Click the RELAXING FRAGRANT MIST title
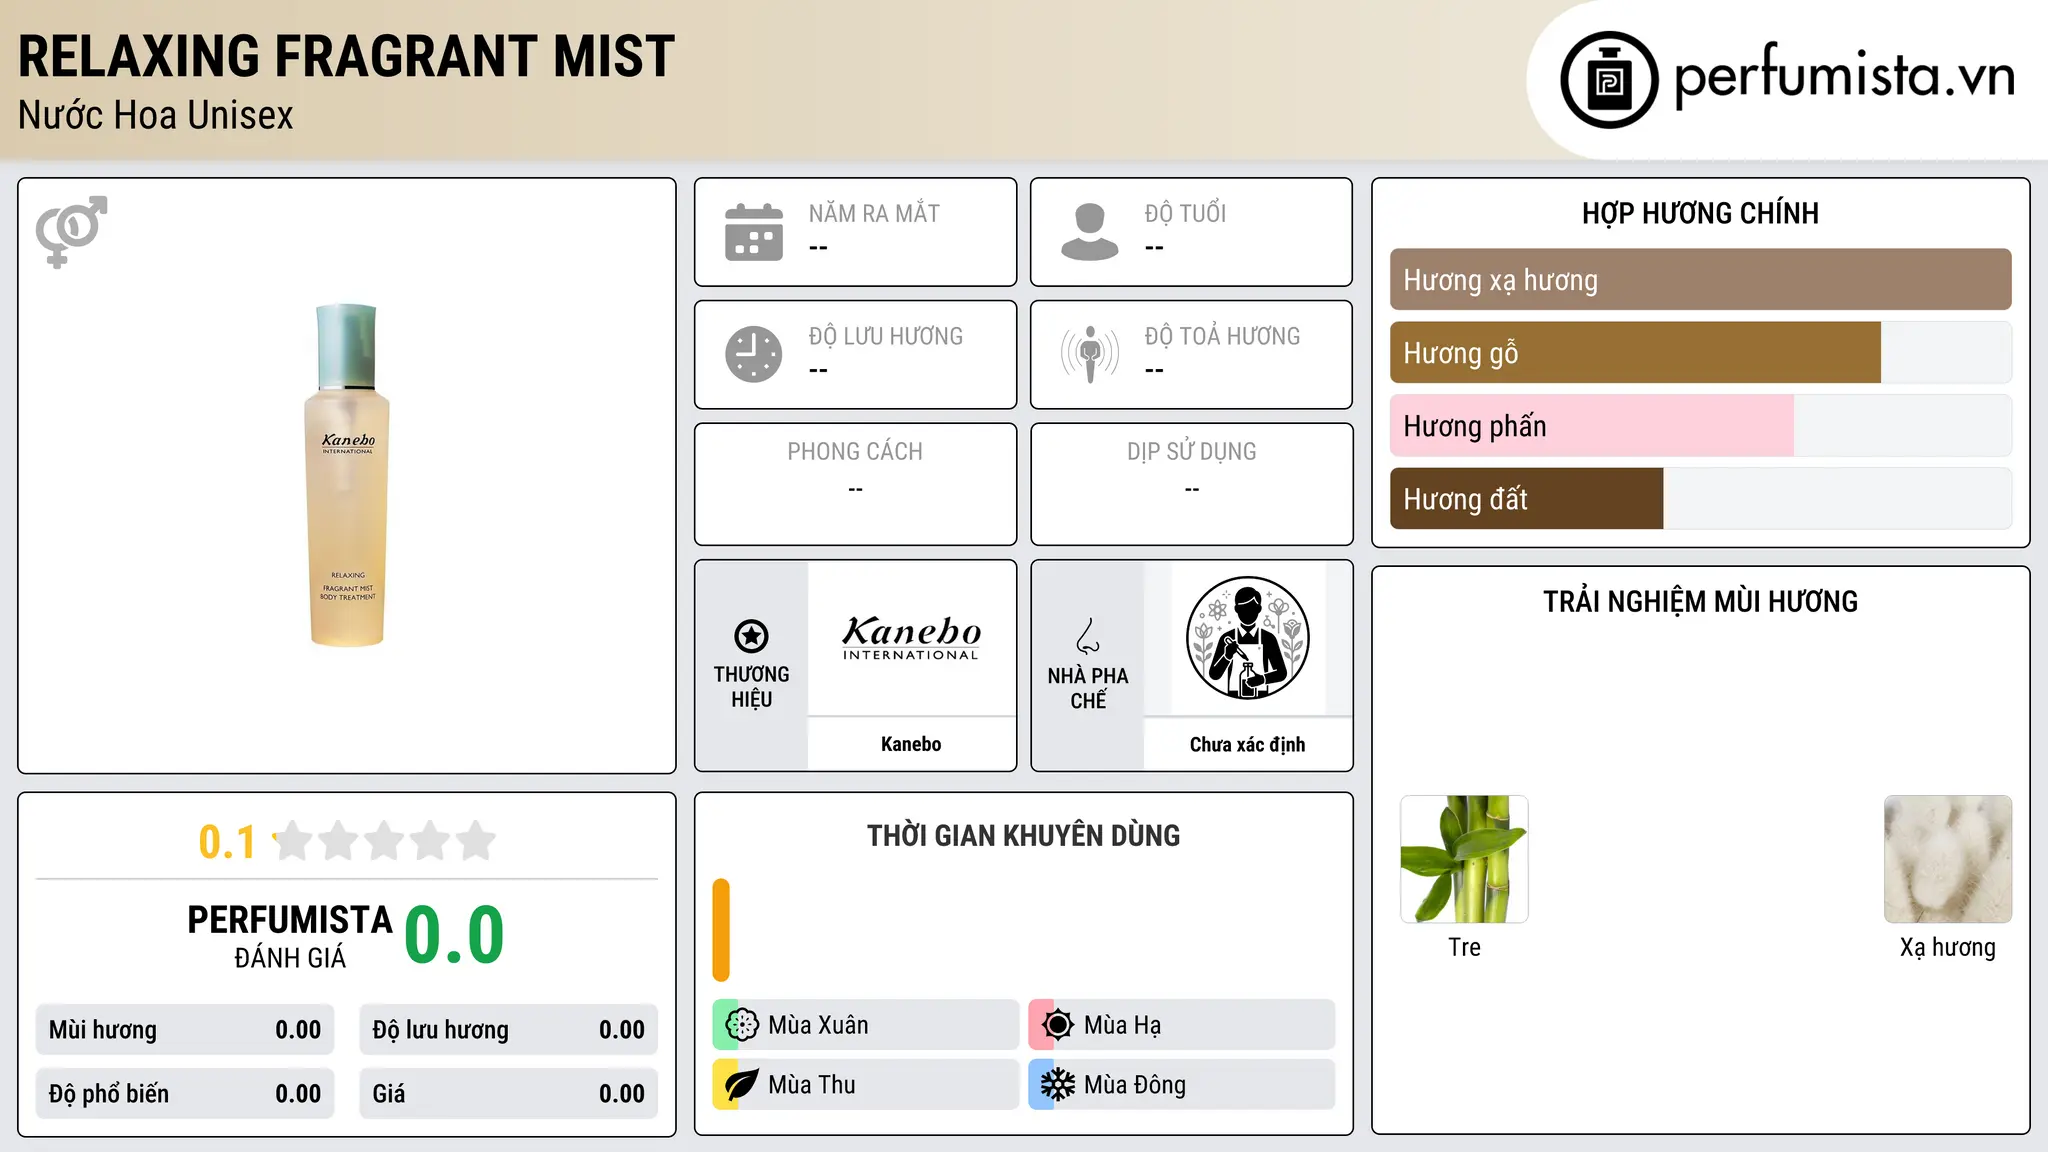 346,57
